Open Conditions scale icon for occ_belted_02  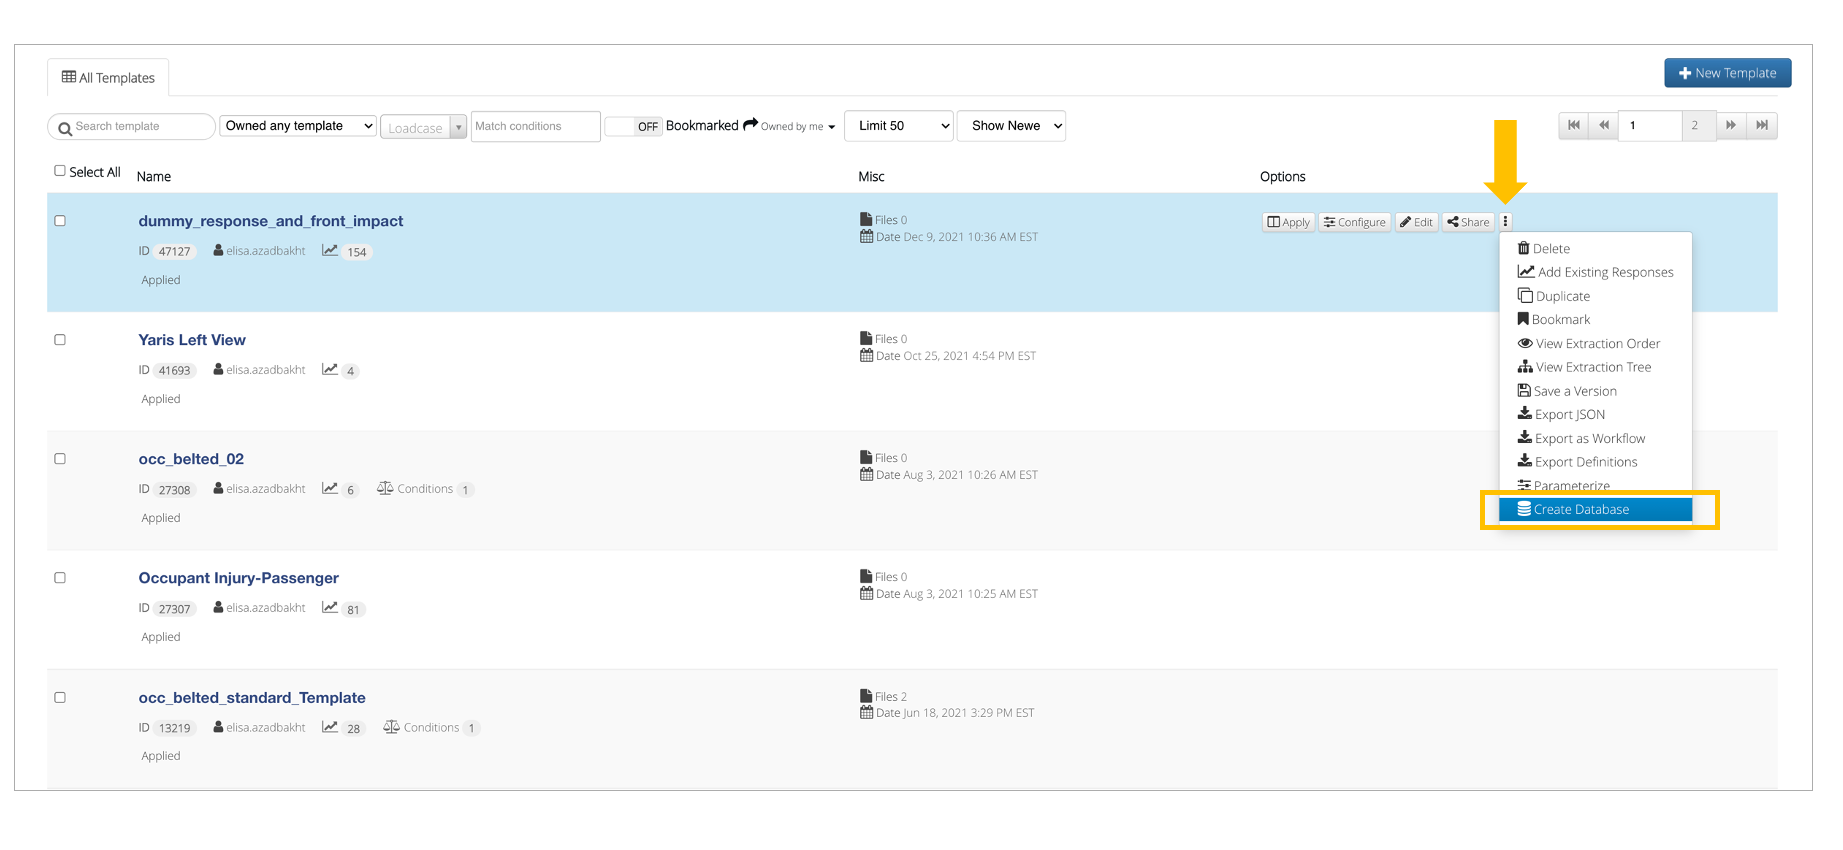[385, 489]
